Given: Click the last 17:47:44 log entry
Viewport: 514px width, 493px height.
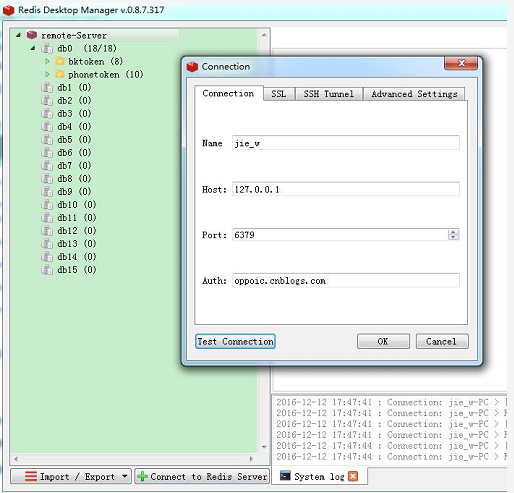Looking at the screenshot, I should [x=391, y=457].
